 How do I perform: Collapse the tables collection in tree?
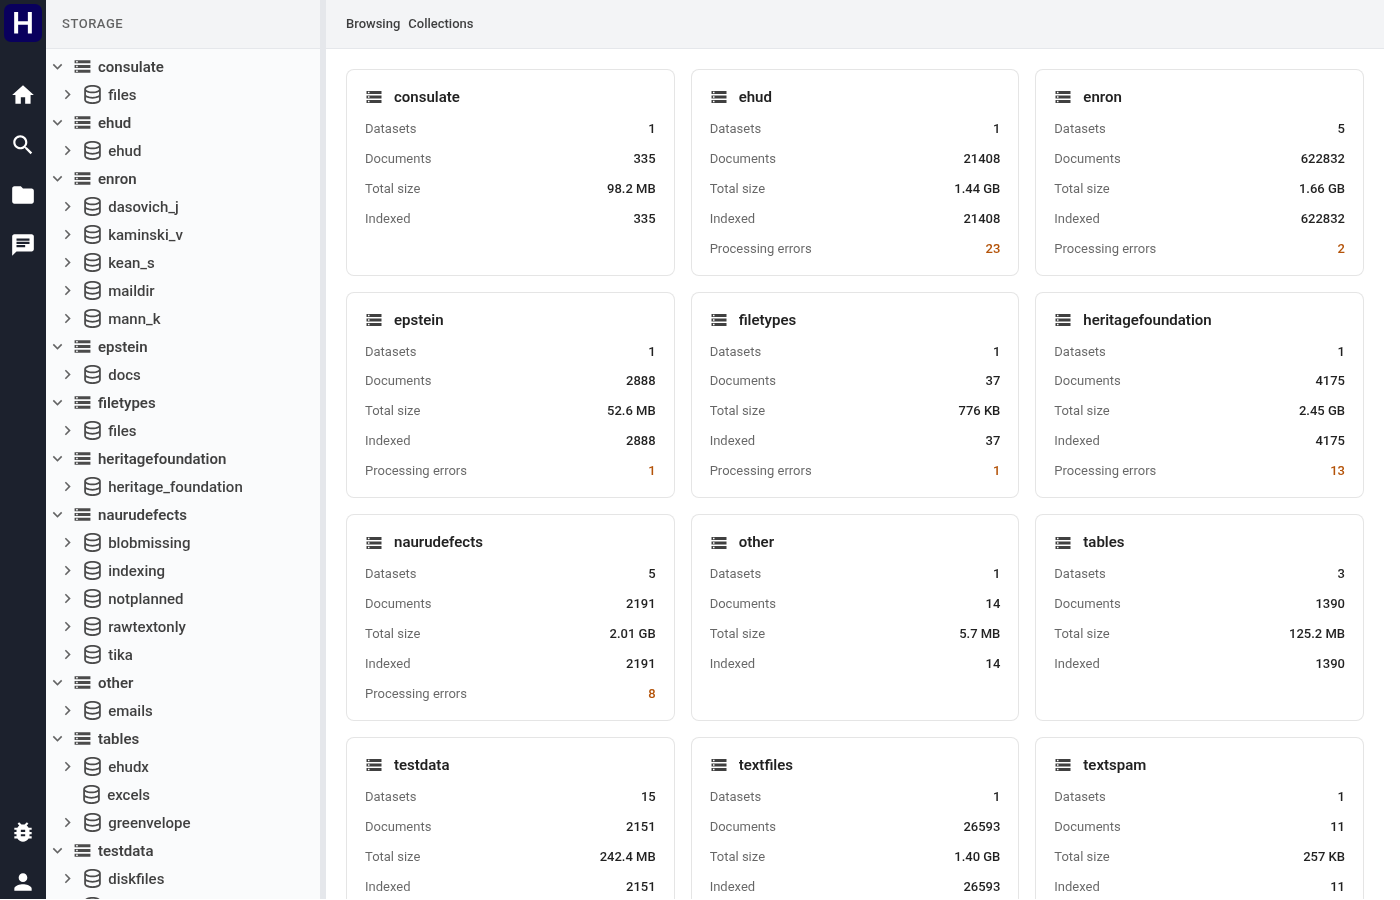click(x=58, y=739)
